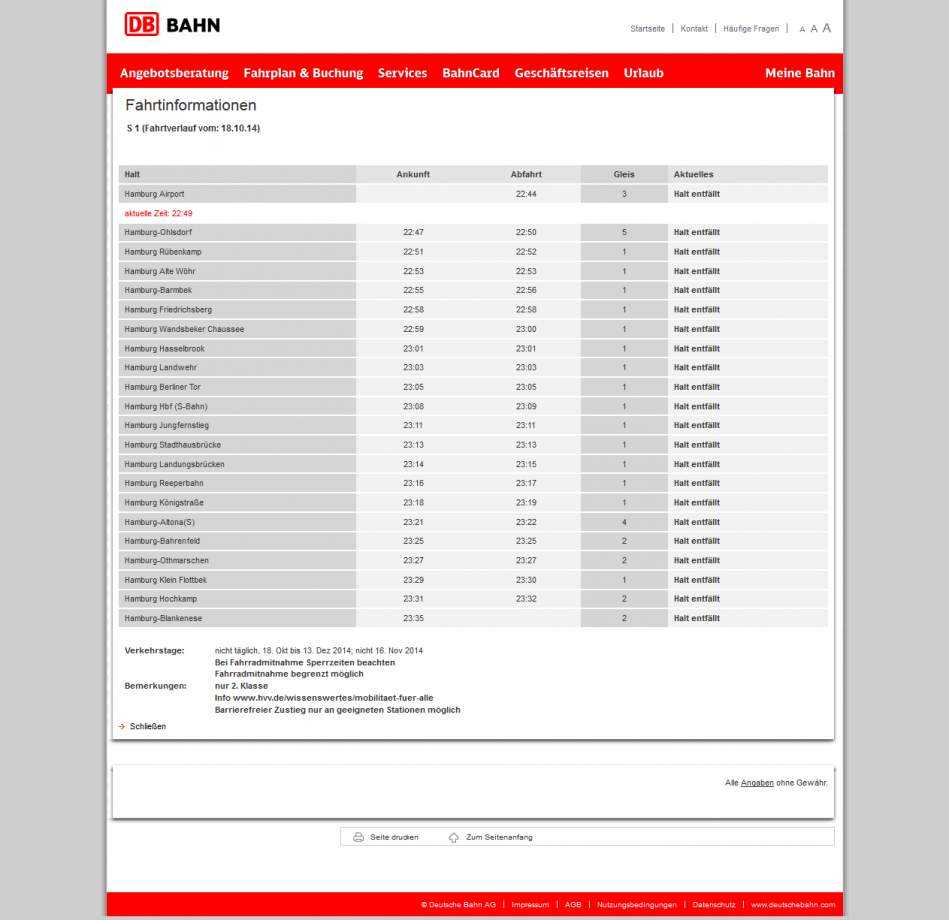Select smallest font size A
Screen dimensions: 949x920
pos(802,29)
